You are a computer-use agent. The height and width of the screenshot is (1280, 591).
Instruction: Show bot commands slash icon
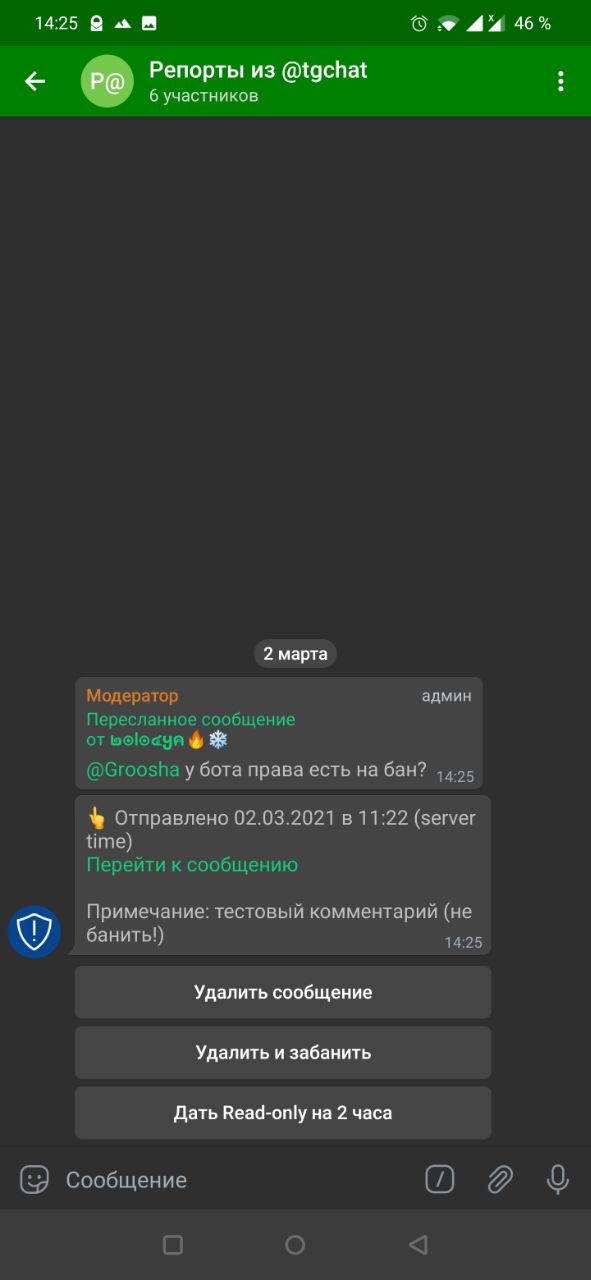440,1180
